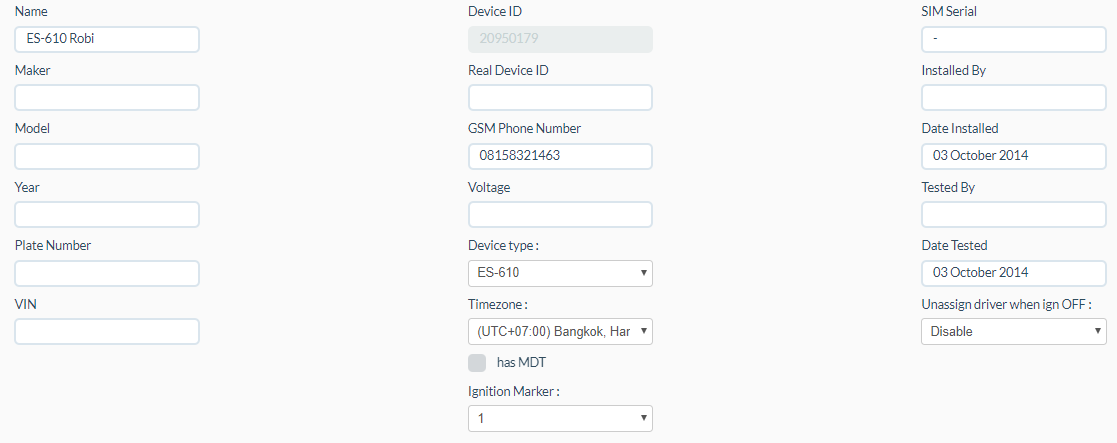Focus the Voltage input field
Image resolution: width=1117 pixels, height=443 pixels.
click(560, 214)
